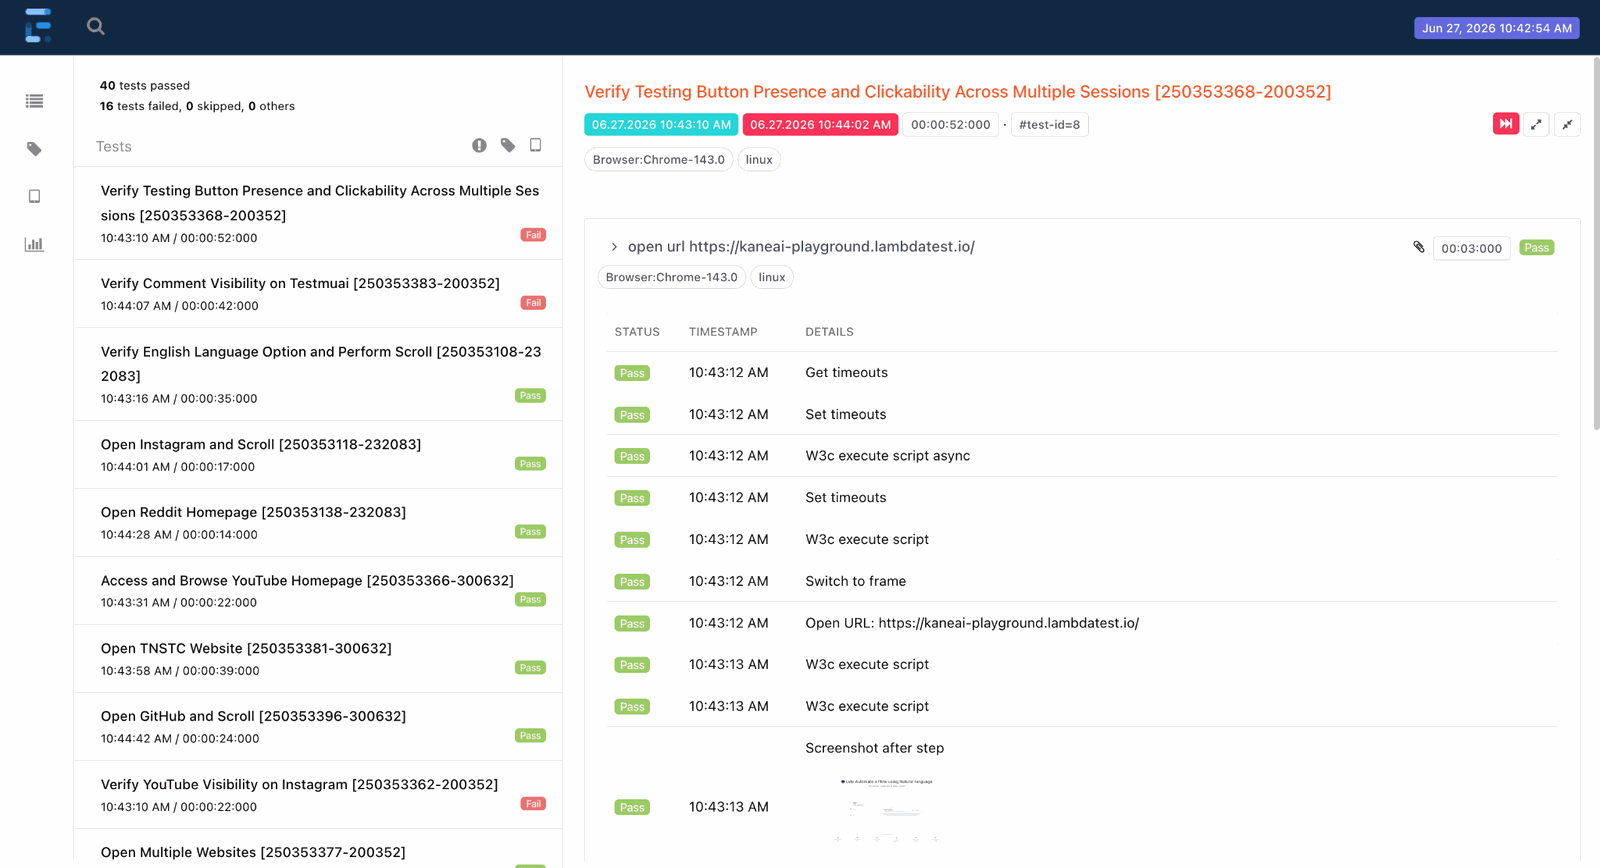Click the linux chip under test title
This screenshot has width=1600, height=868.
tap(759, 160)
